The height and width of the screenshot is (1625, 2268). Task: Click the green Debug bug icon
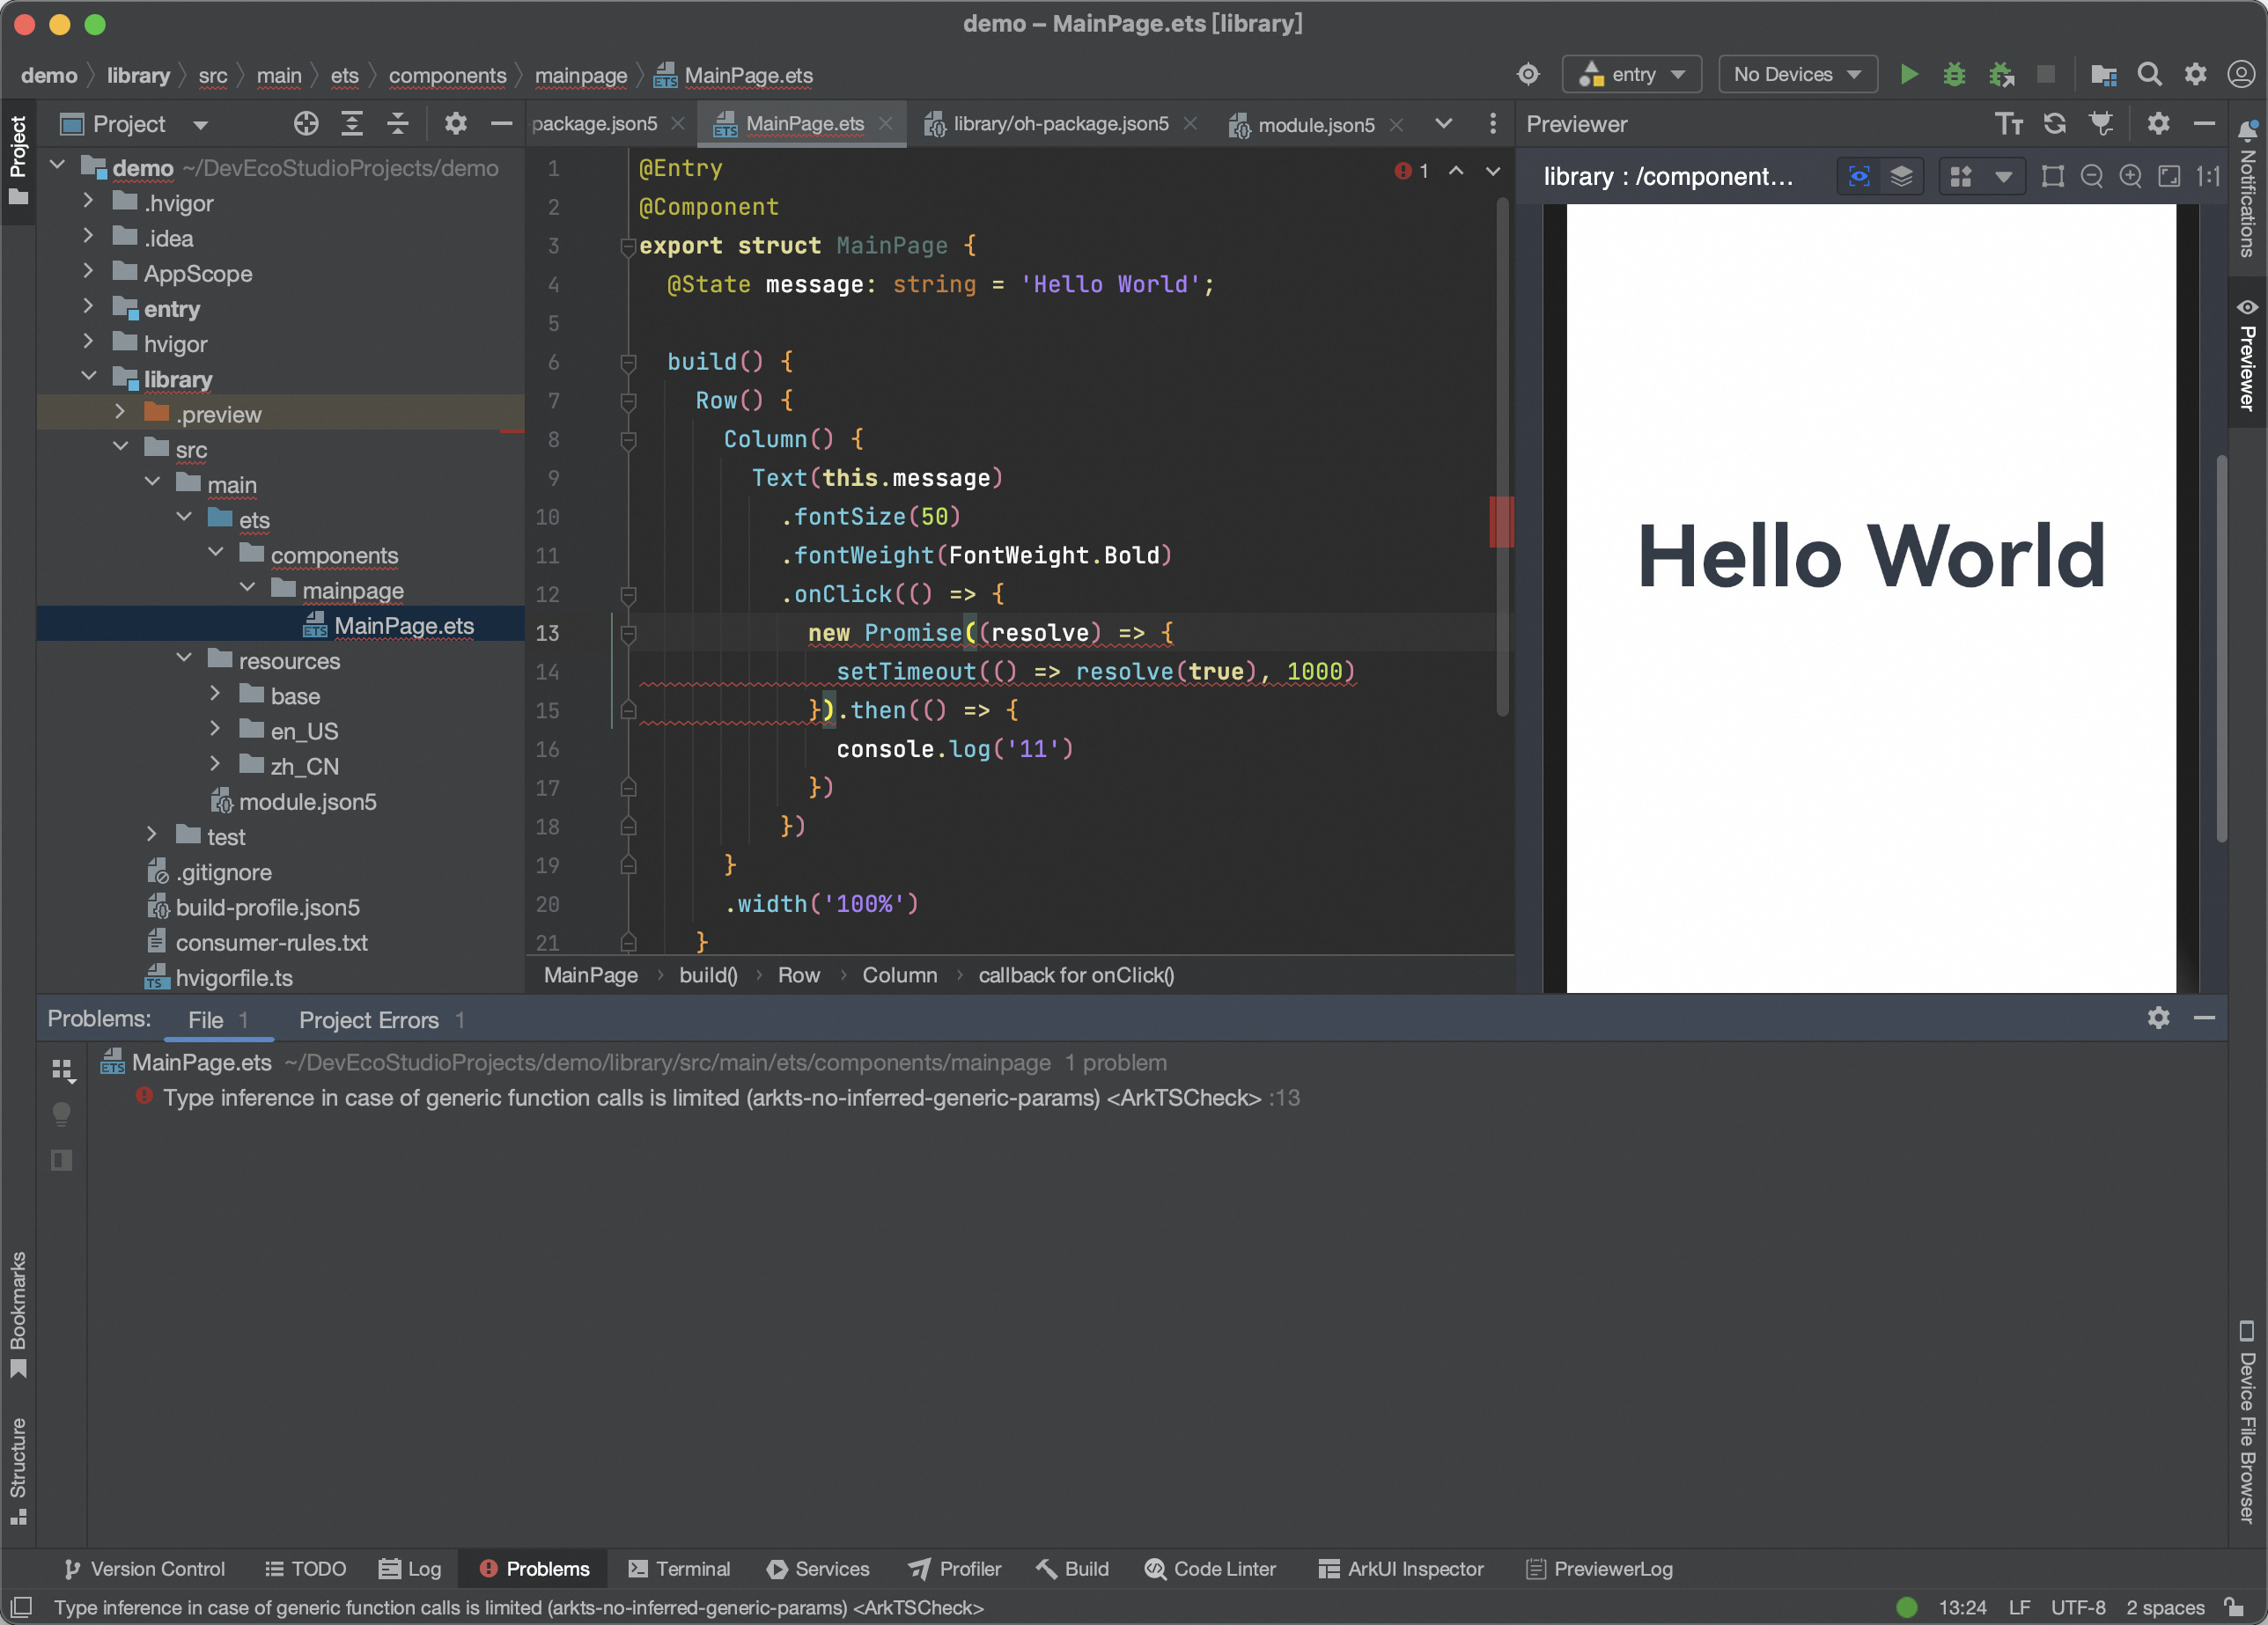[1953, 74]
